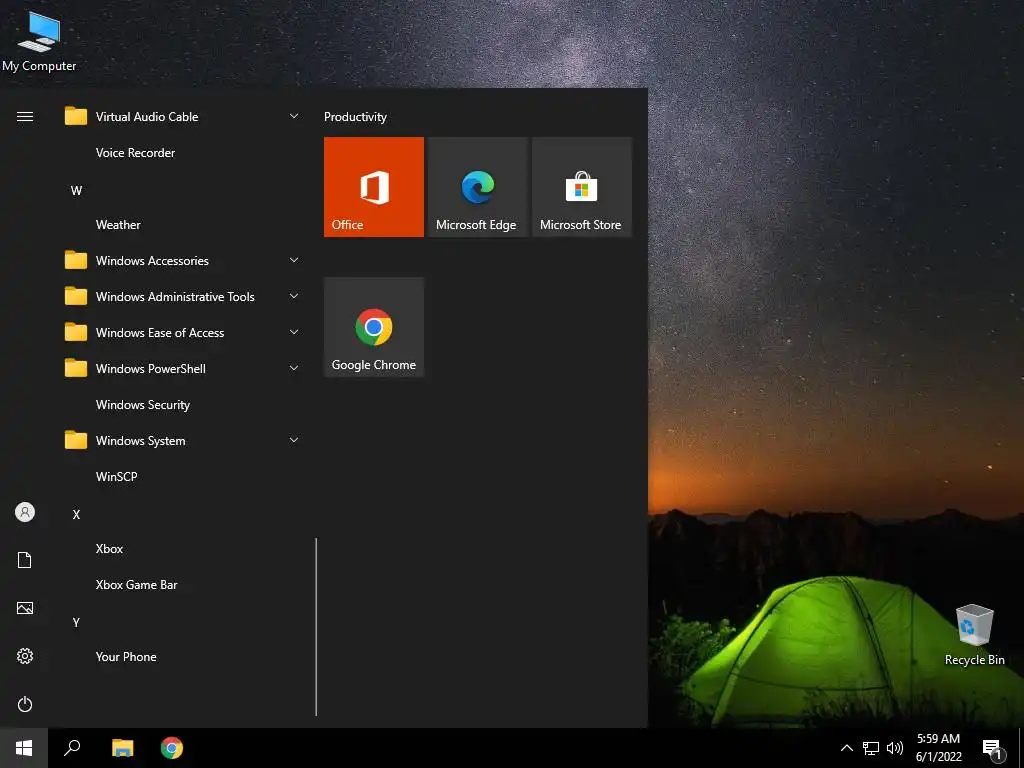
Task: Show hidden icons in system tray
Action: (x=846, y=748)
